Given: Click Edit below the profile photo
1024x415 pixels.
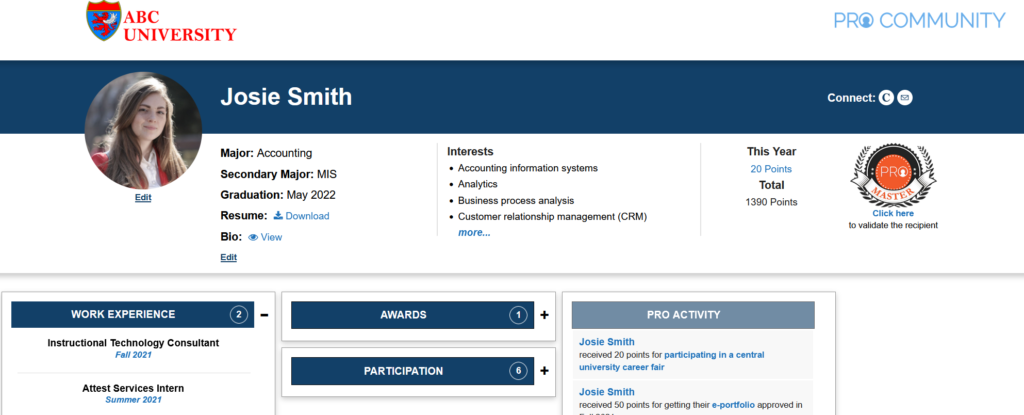Looking at the screenshot, I should coord(143,198).
